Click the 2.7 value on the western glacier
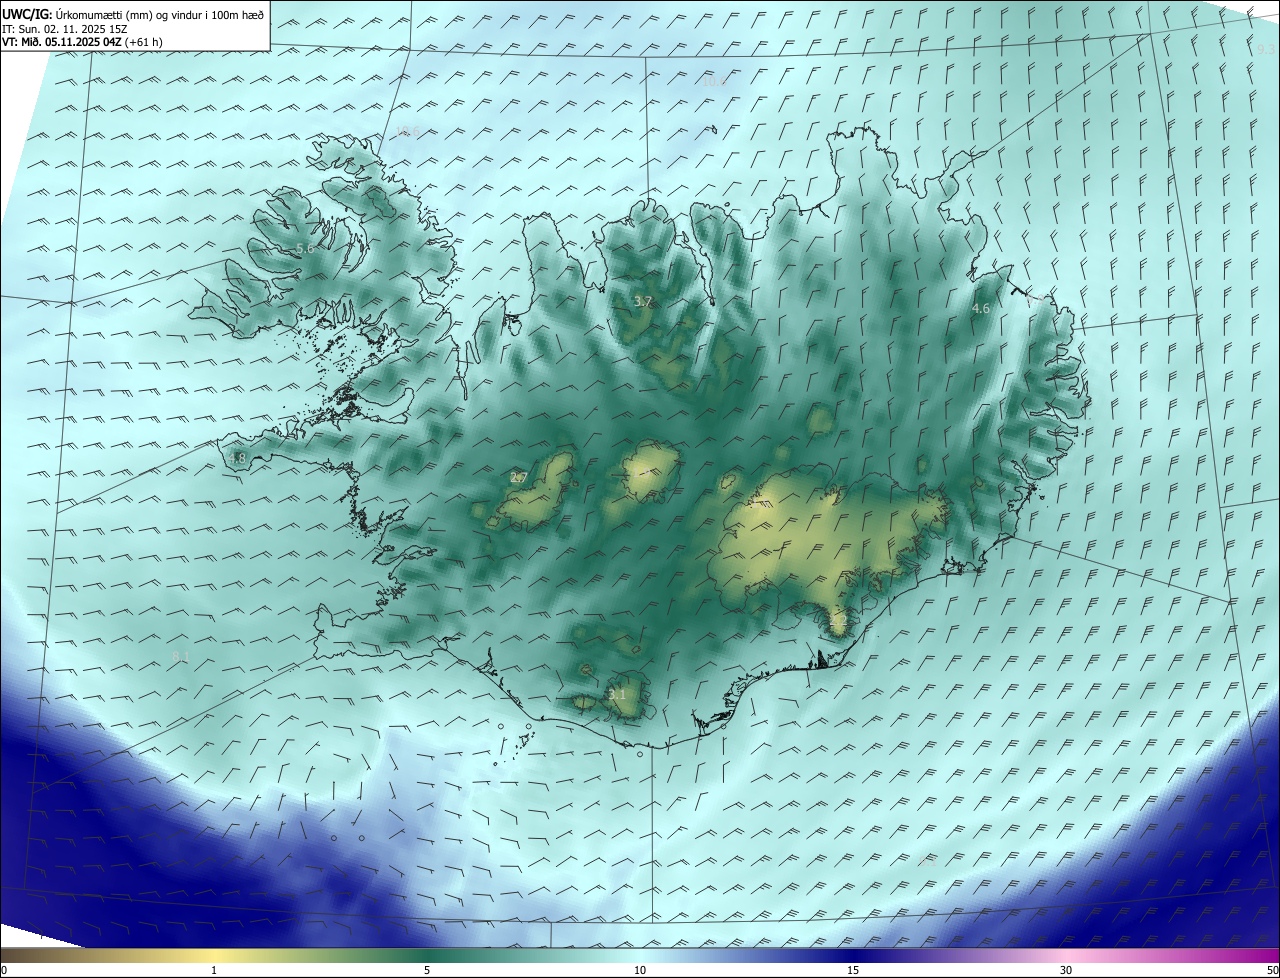Screen dimensions: 1280x978 [x=518, y=478]
